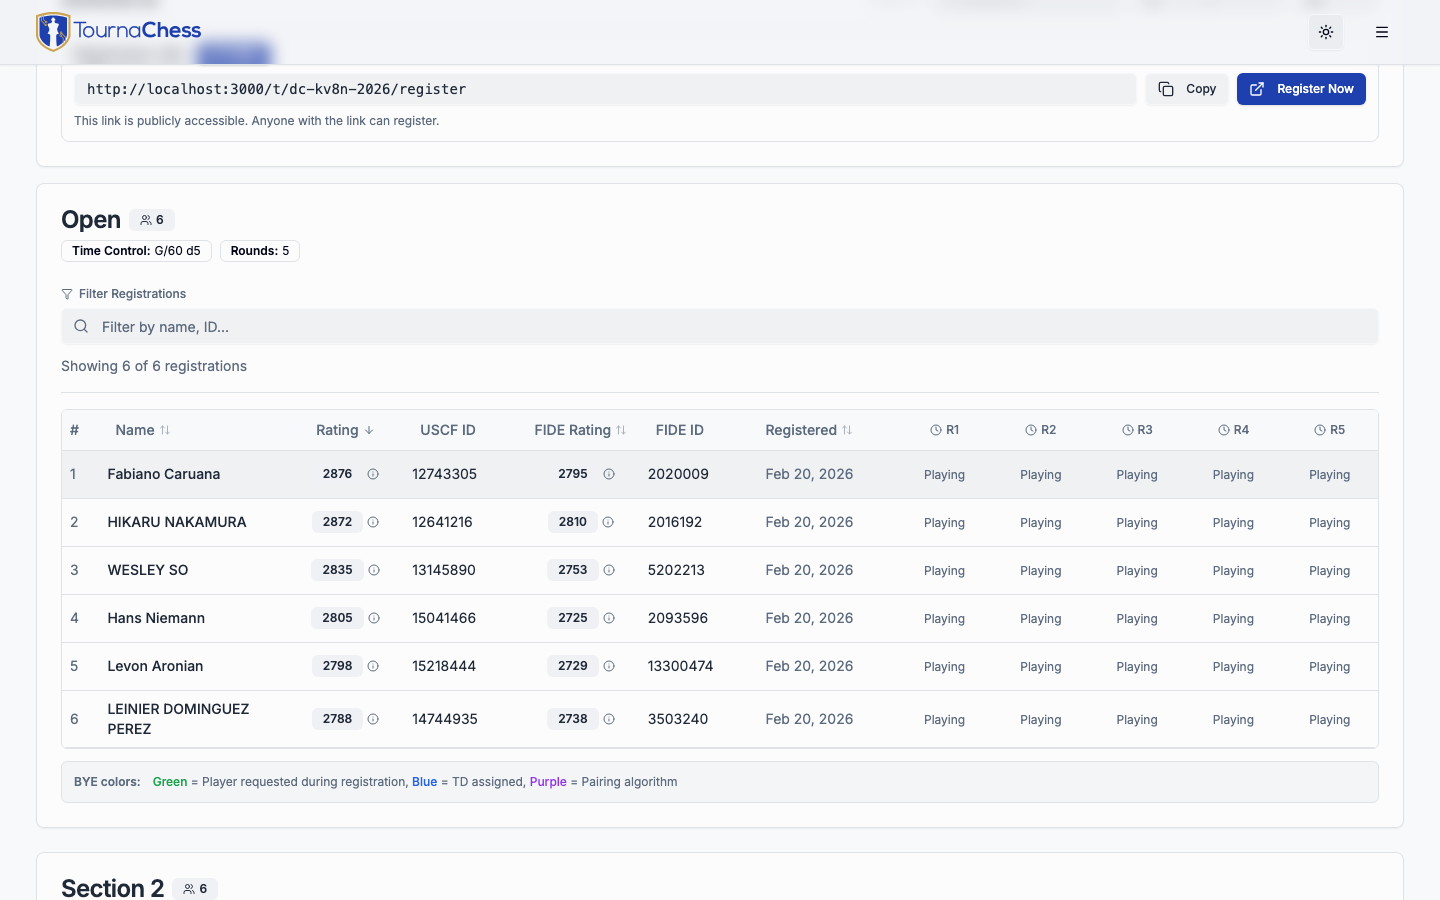Viewport: 1440px width, 900px height.
Task: Toggle the light/dark theme button
Action: click(1325, 32)
